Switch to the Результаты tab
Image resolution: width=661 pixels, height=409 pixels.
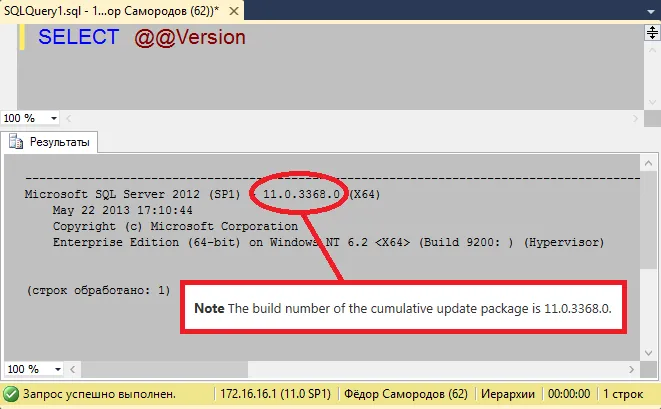[x=49, y=142]
